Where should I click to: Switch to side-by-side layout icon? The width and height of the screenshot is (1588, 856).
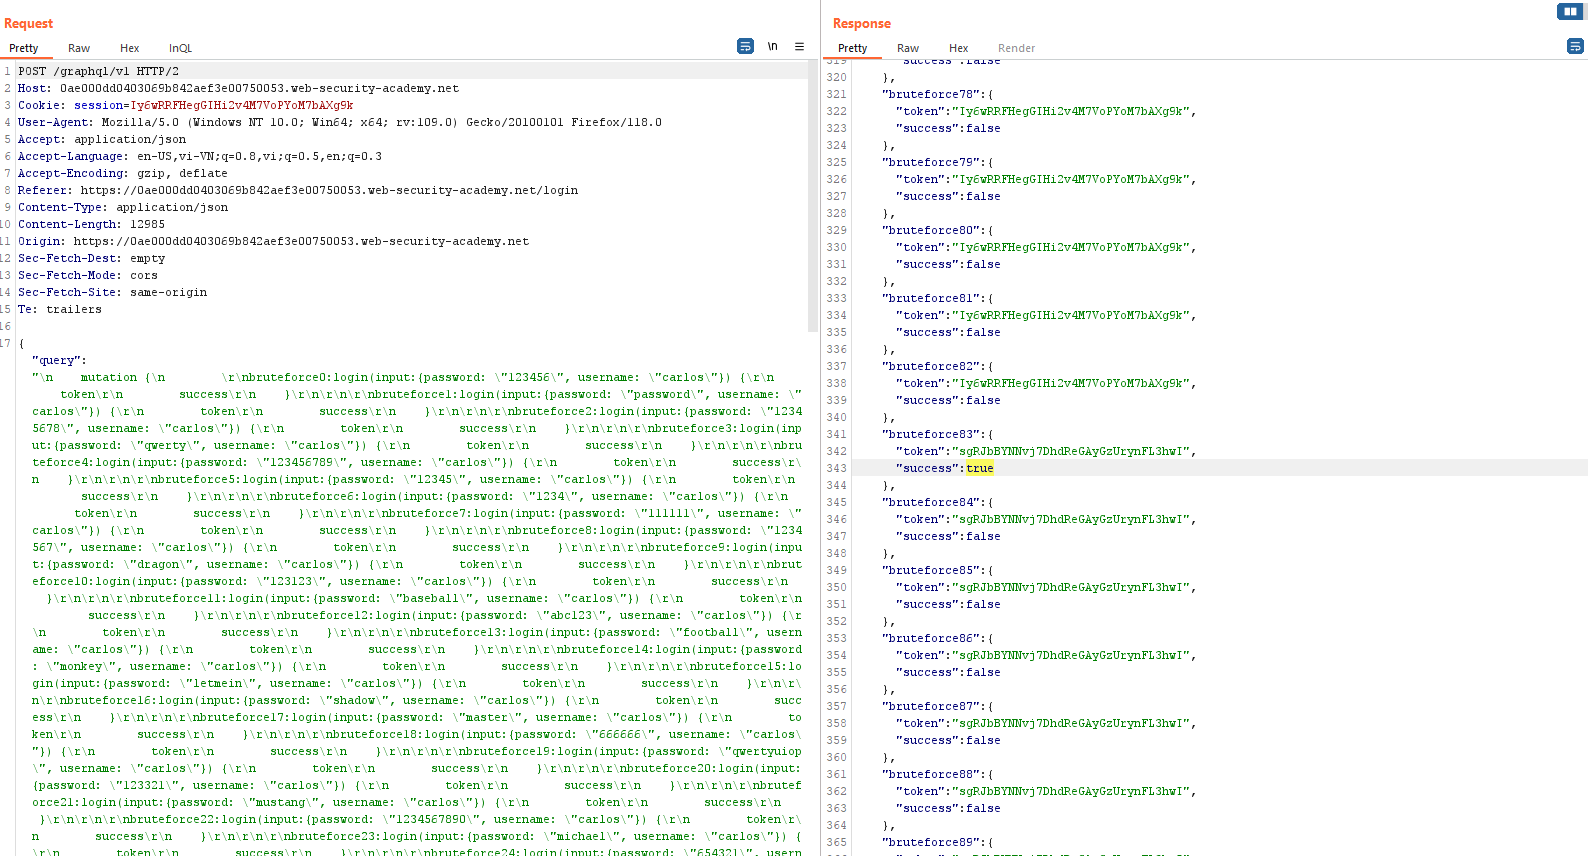(x=1570, y=11)
